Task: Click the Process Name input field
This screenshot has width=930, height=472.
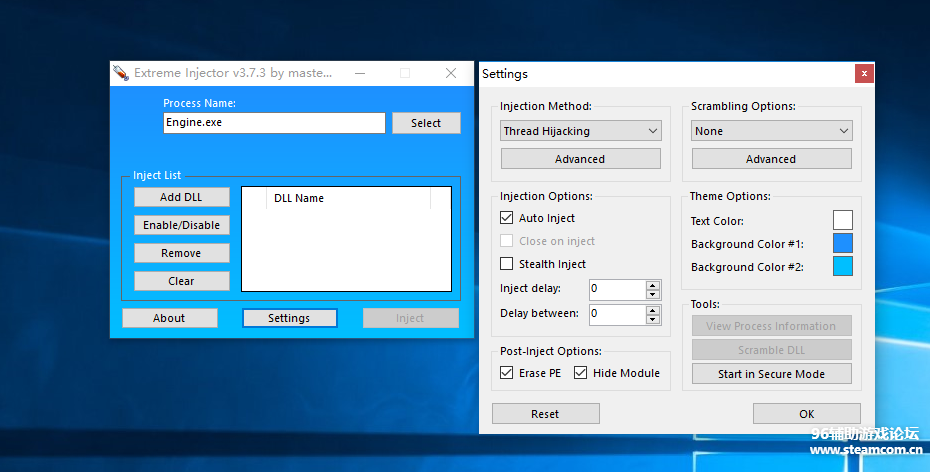Action: point(274,123)
